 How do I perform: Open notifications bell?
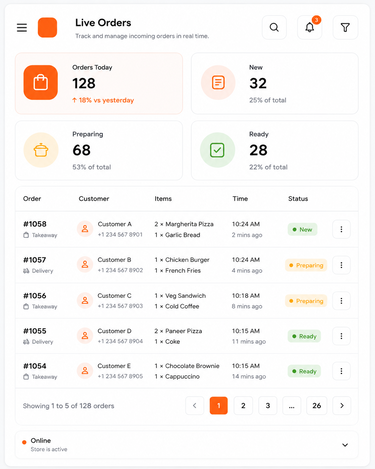click(x=310, y=27)
